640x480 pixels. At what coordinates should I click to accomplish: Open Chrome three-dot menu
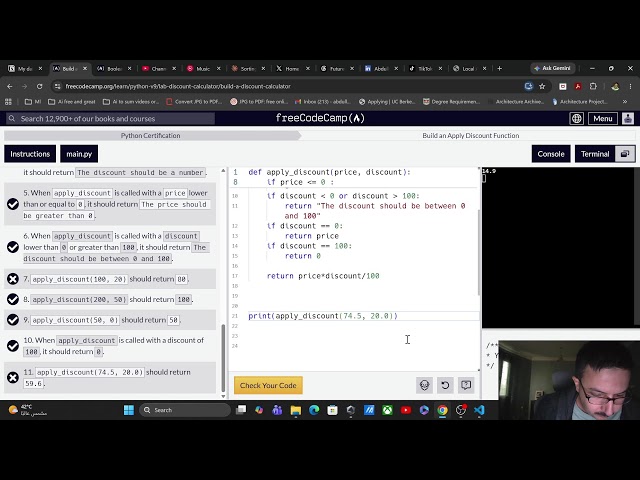631,86
